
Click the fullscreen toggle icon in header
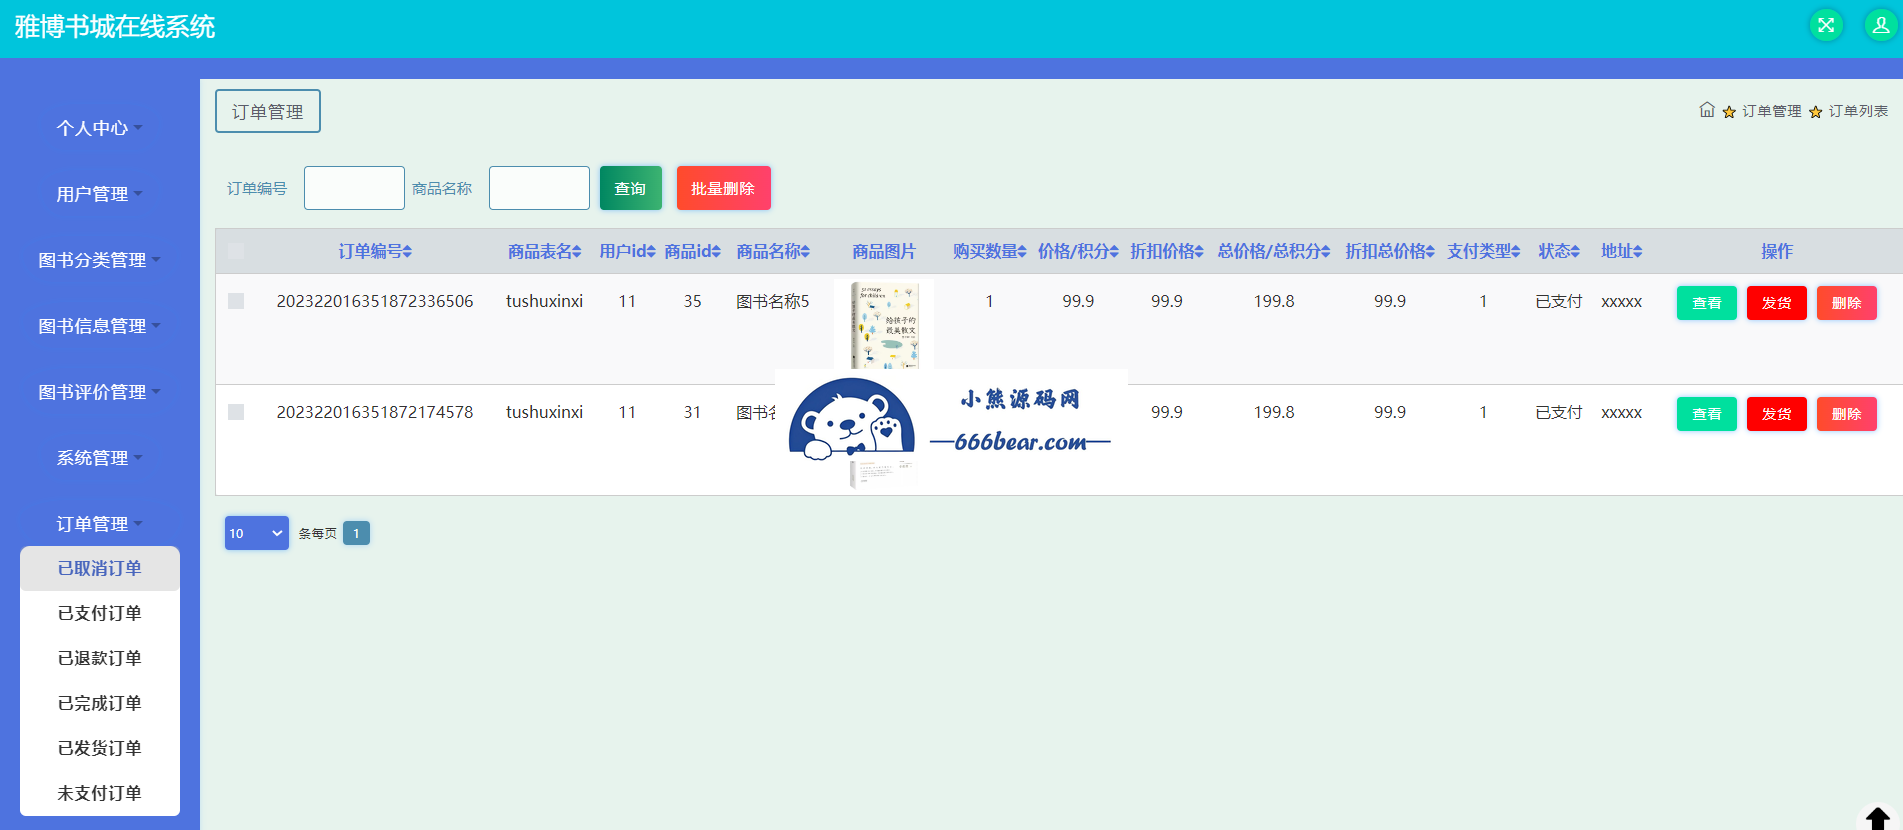(1826, 25)
